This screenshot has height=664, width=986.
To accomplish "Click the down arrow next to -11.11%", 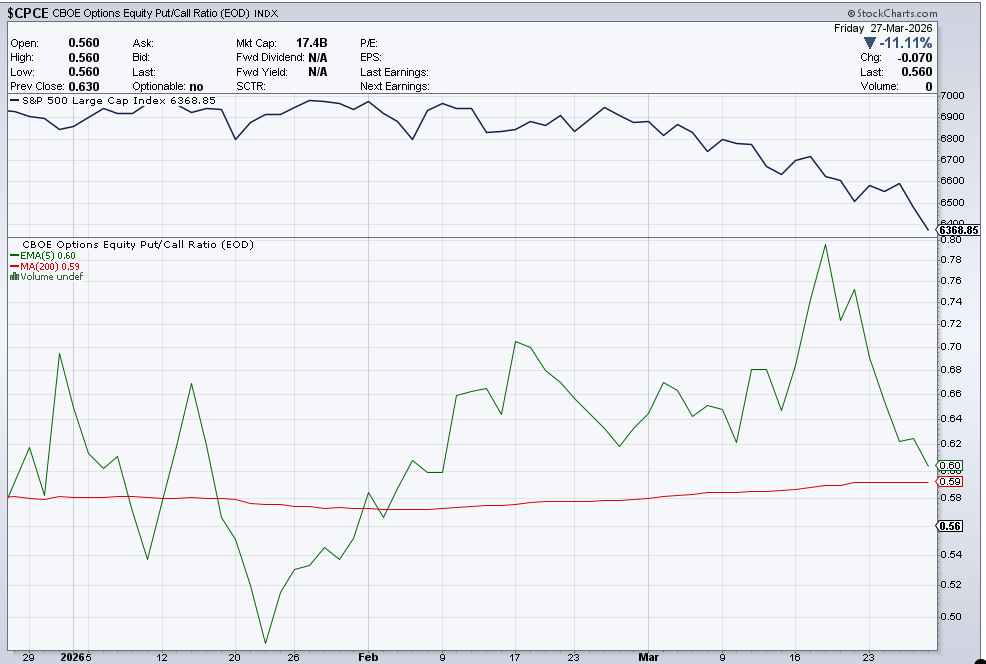I will click(870, 43).
